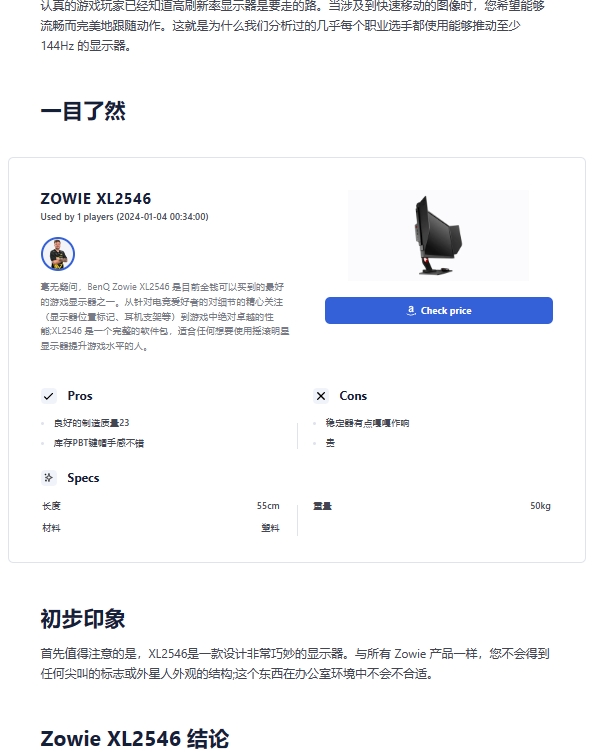Click the 50kg weight spec value

540,506
